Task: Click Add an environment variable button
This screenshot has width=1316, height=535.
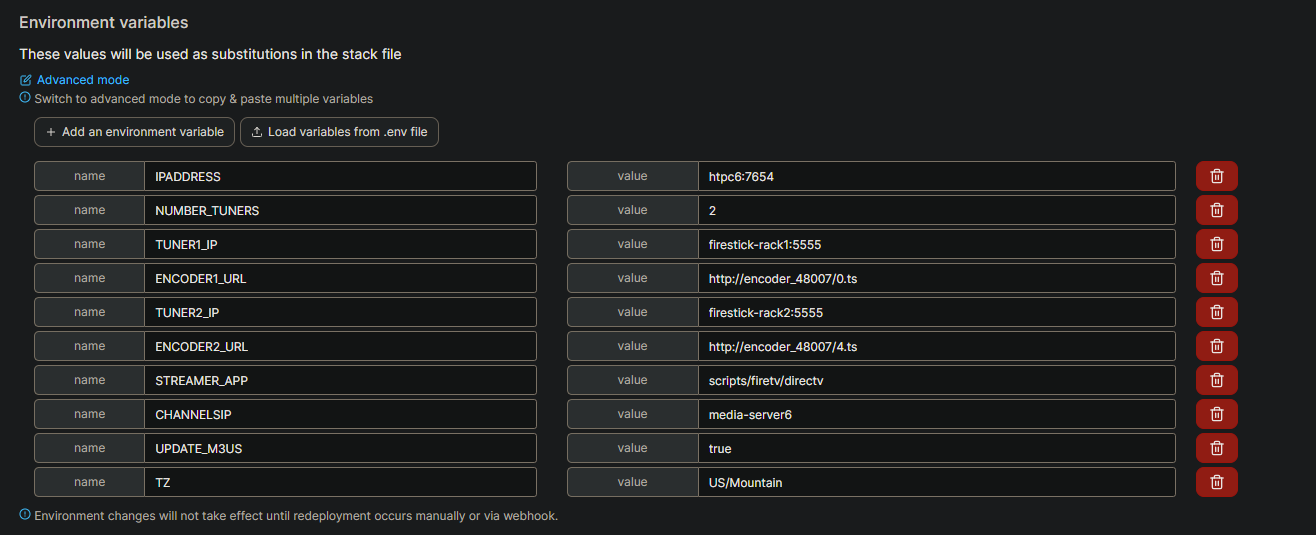Action: click(135, 132)
